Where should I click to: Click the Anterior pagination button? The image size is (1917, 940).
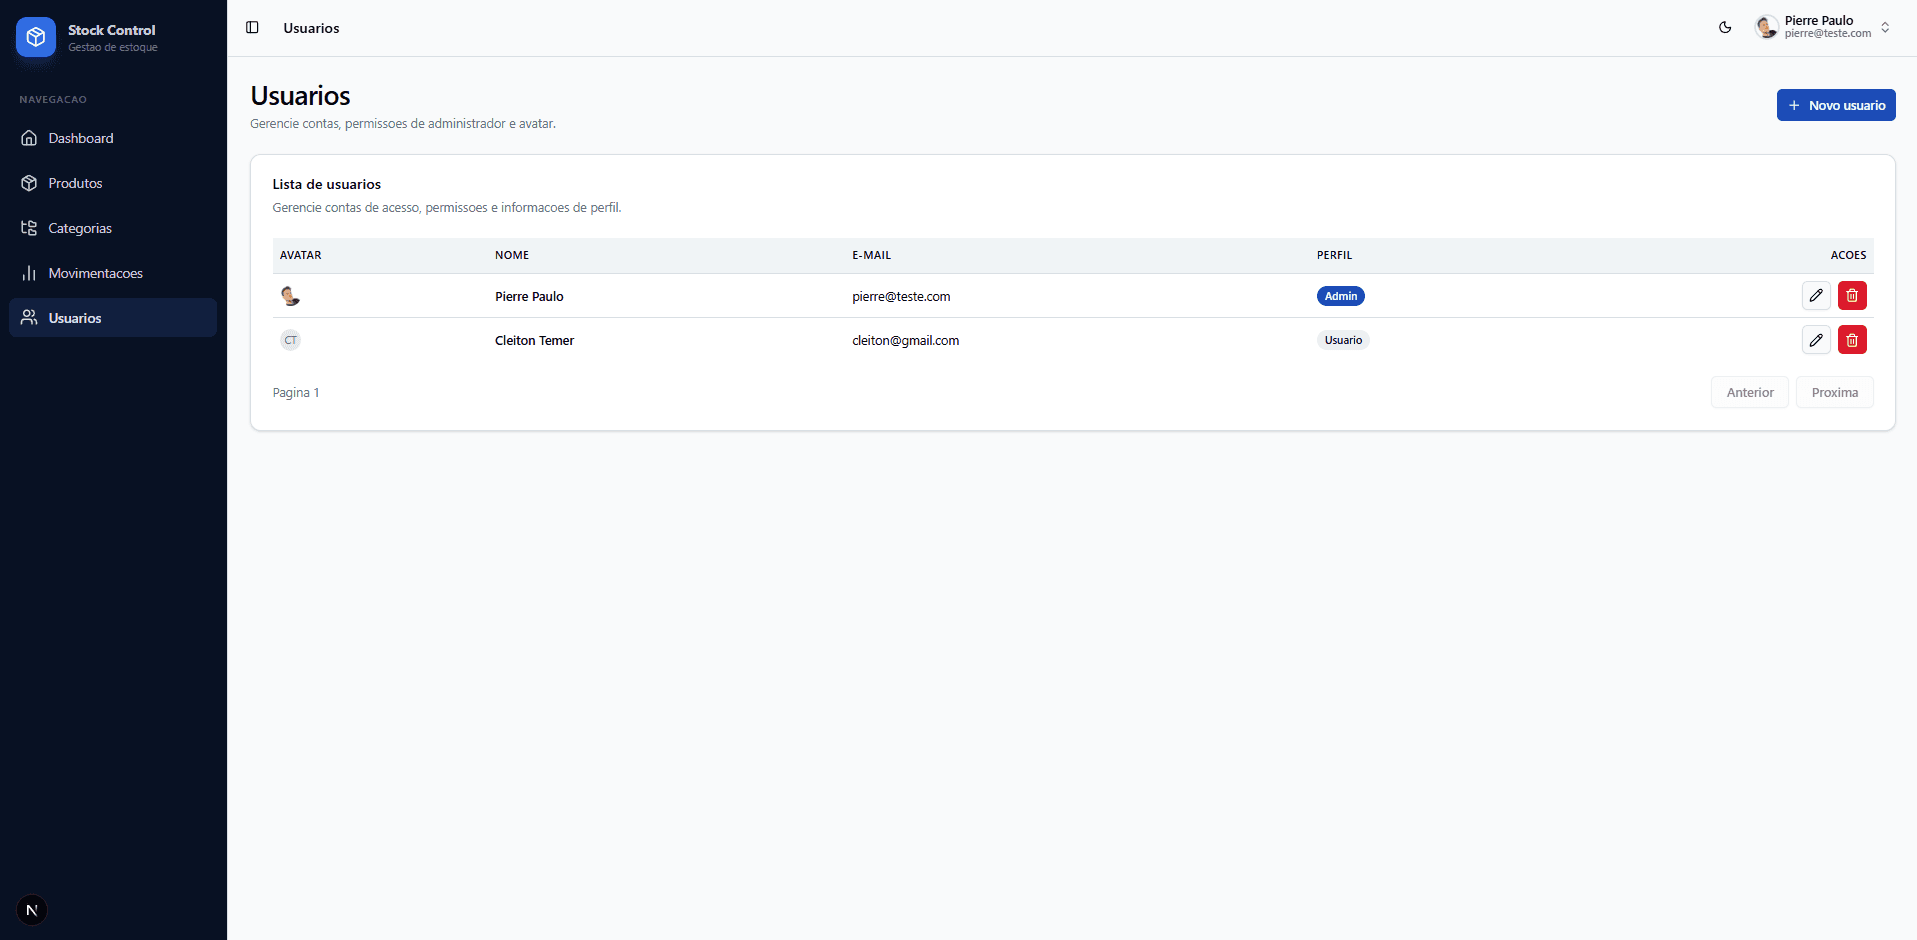pos(1749,392)
